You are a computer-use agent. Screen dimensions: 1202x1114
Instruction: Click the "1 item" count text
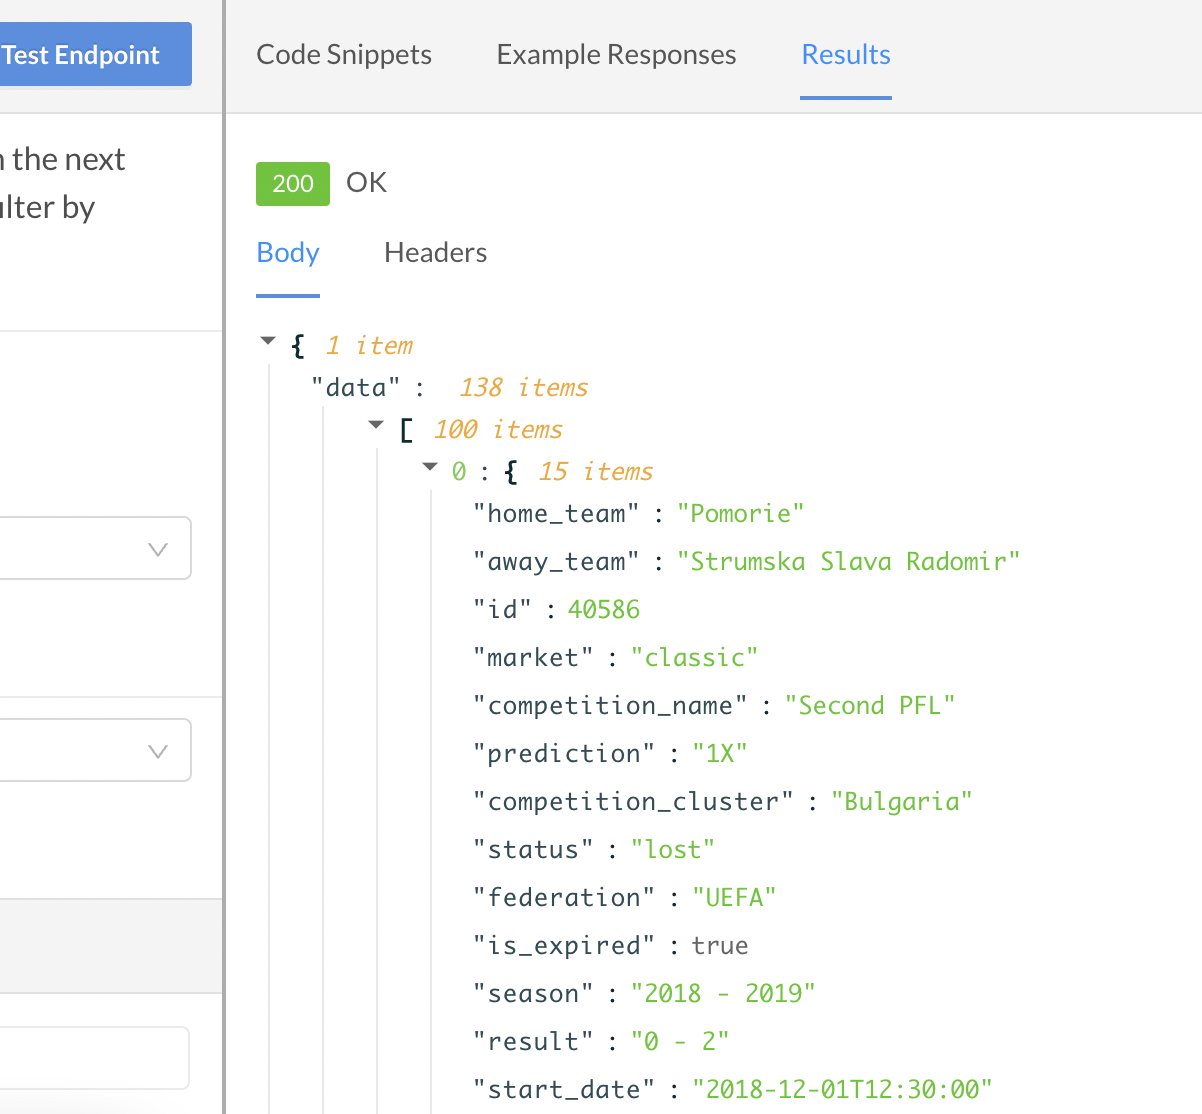click(369, 346)
